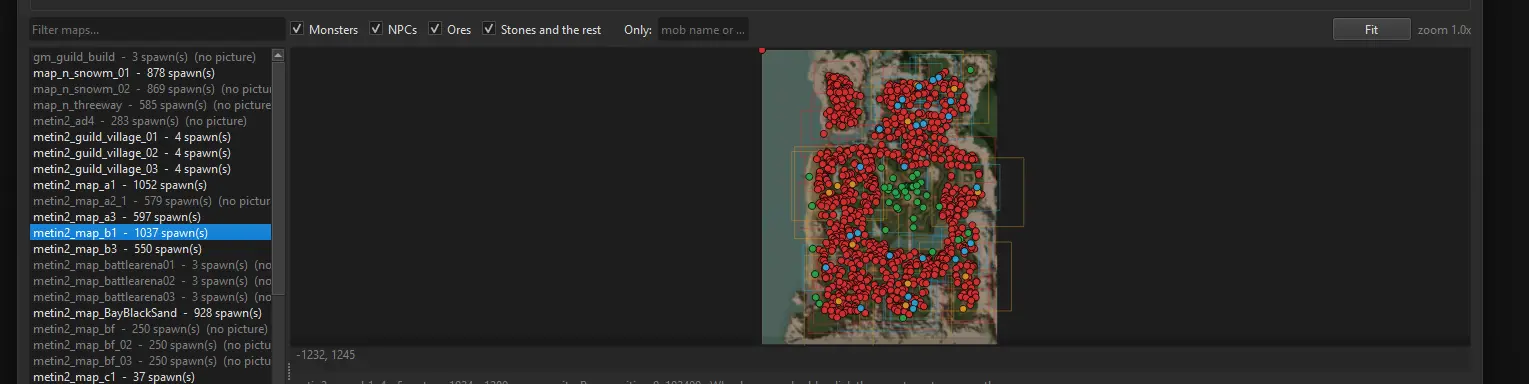Select gm_guild_build map entry
1529x384 pixels.
pyautogui.click(x=151, y=57)
